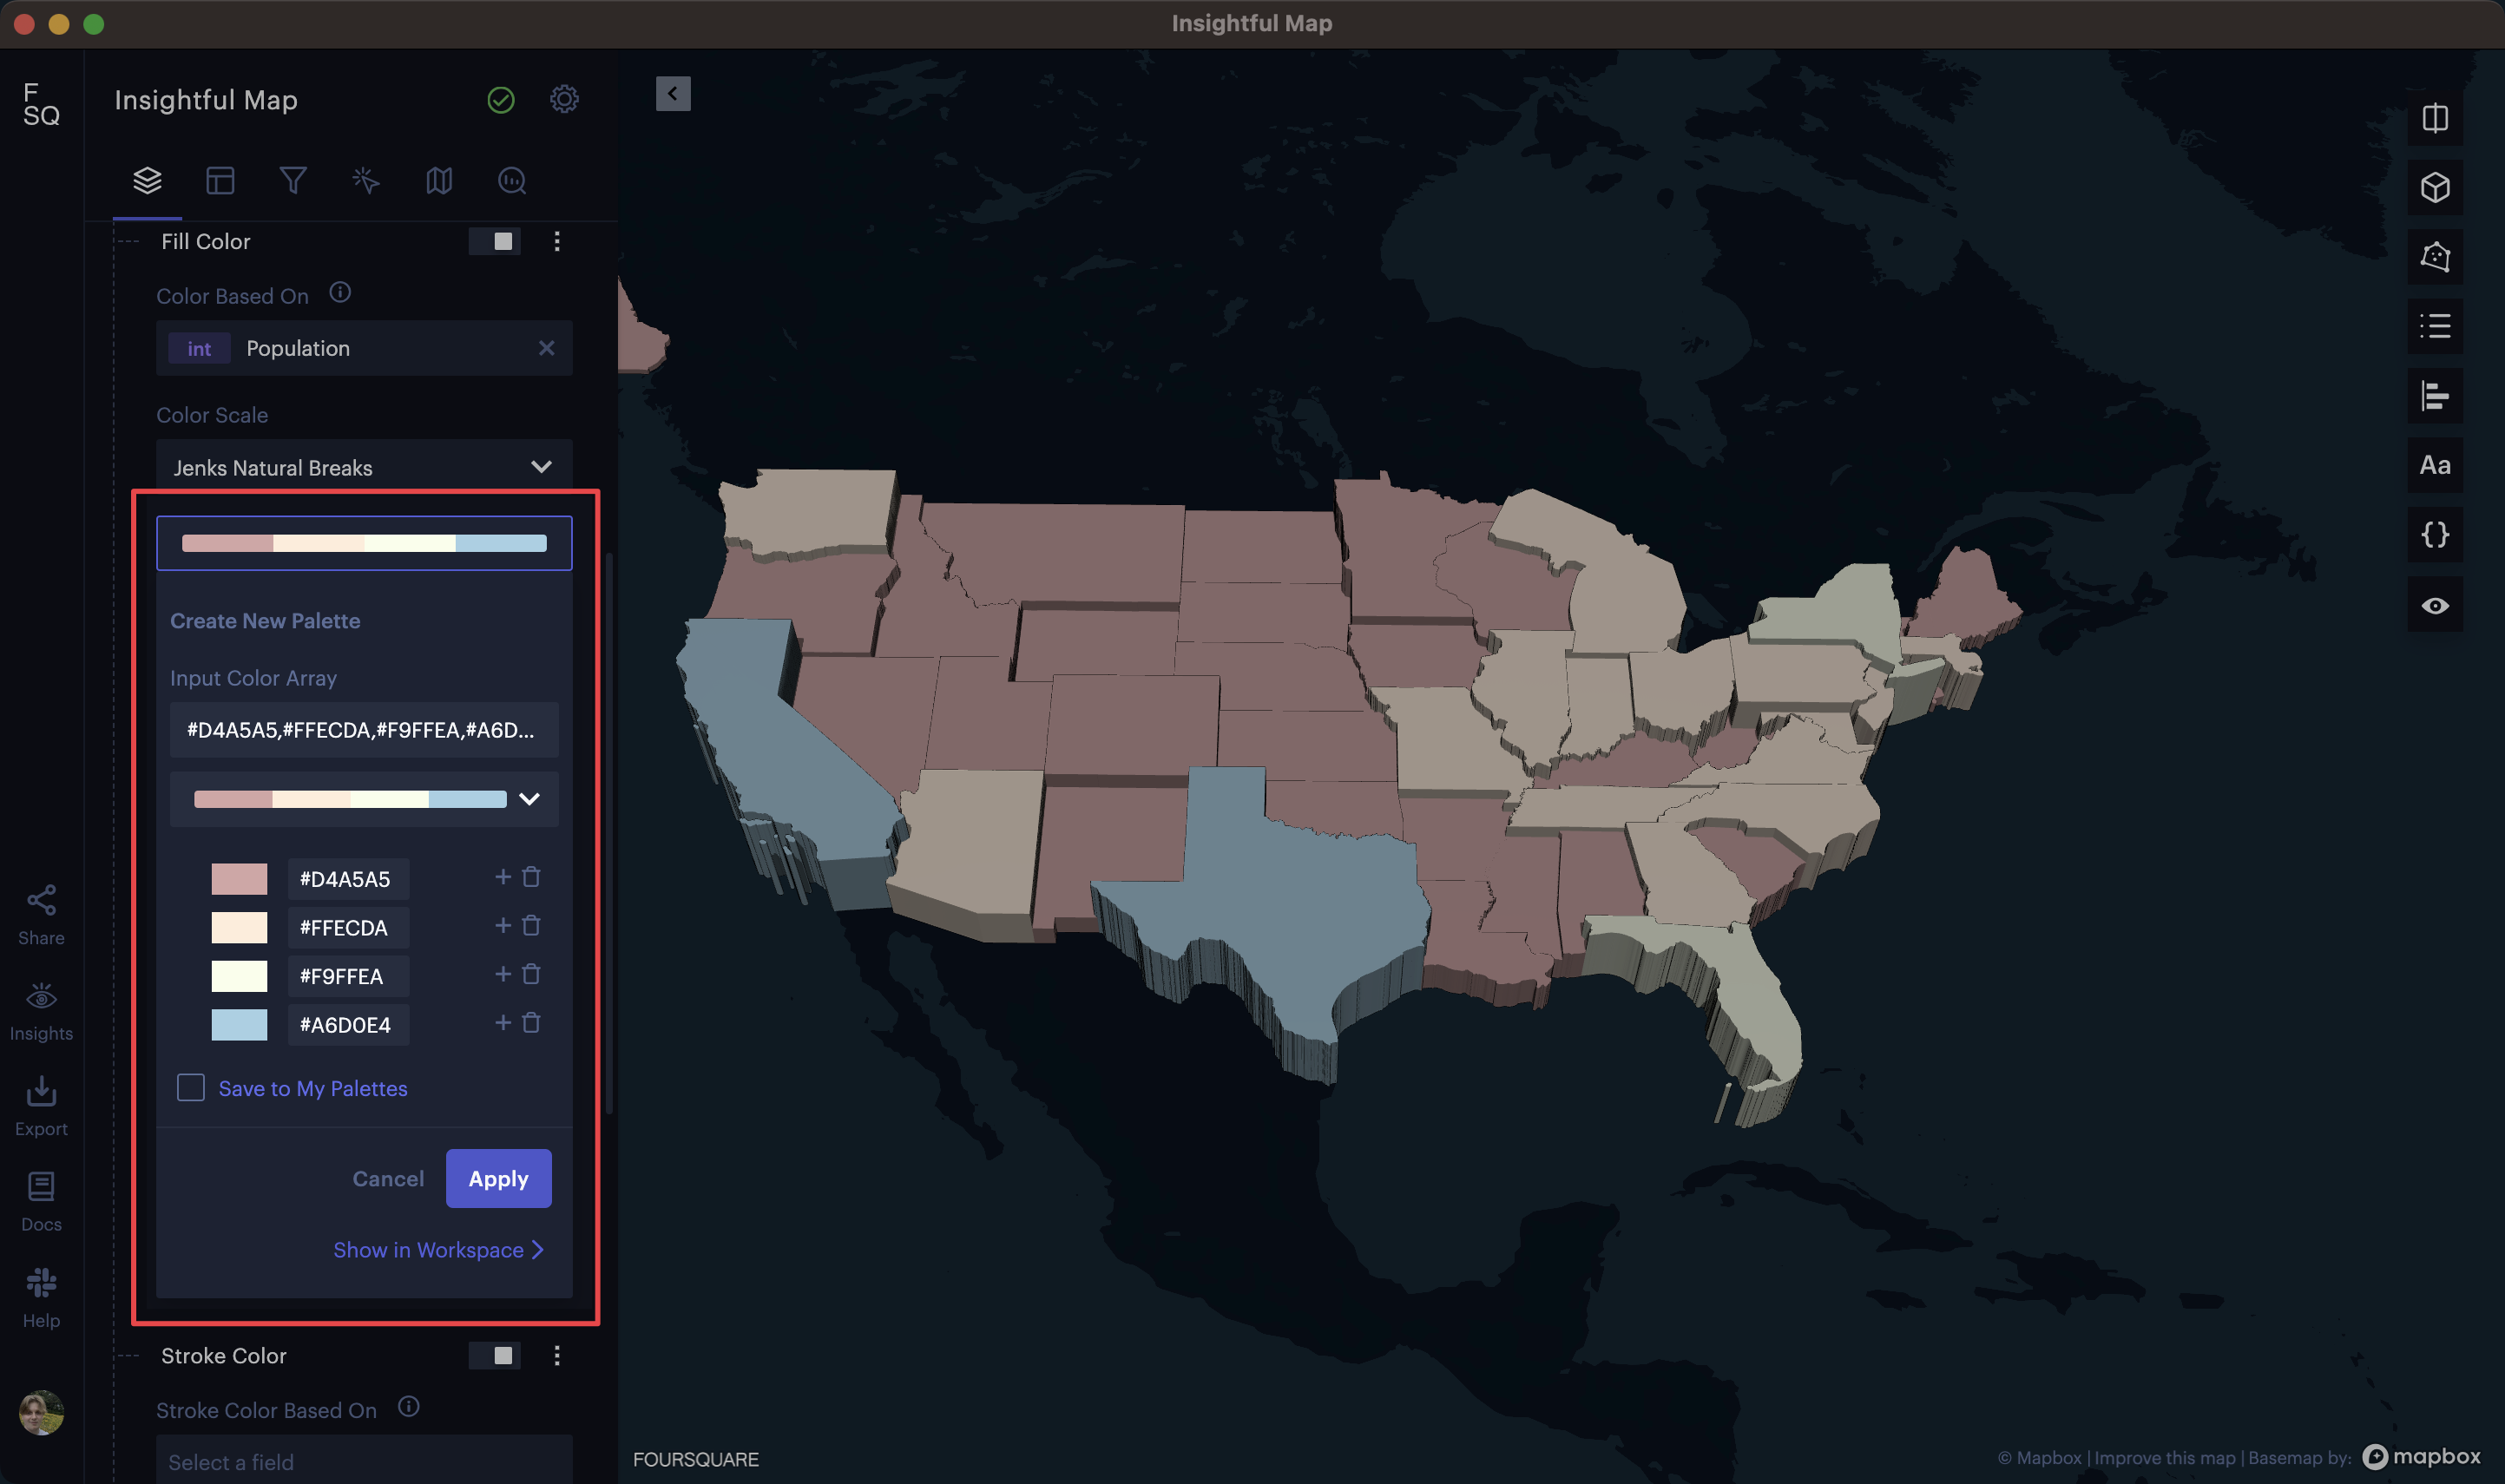Switch to the Layers tab
This screenshot has width=2505, height=1484.
pyautogui.click(x=147, y=181)
